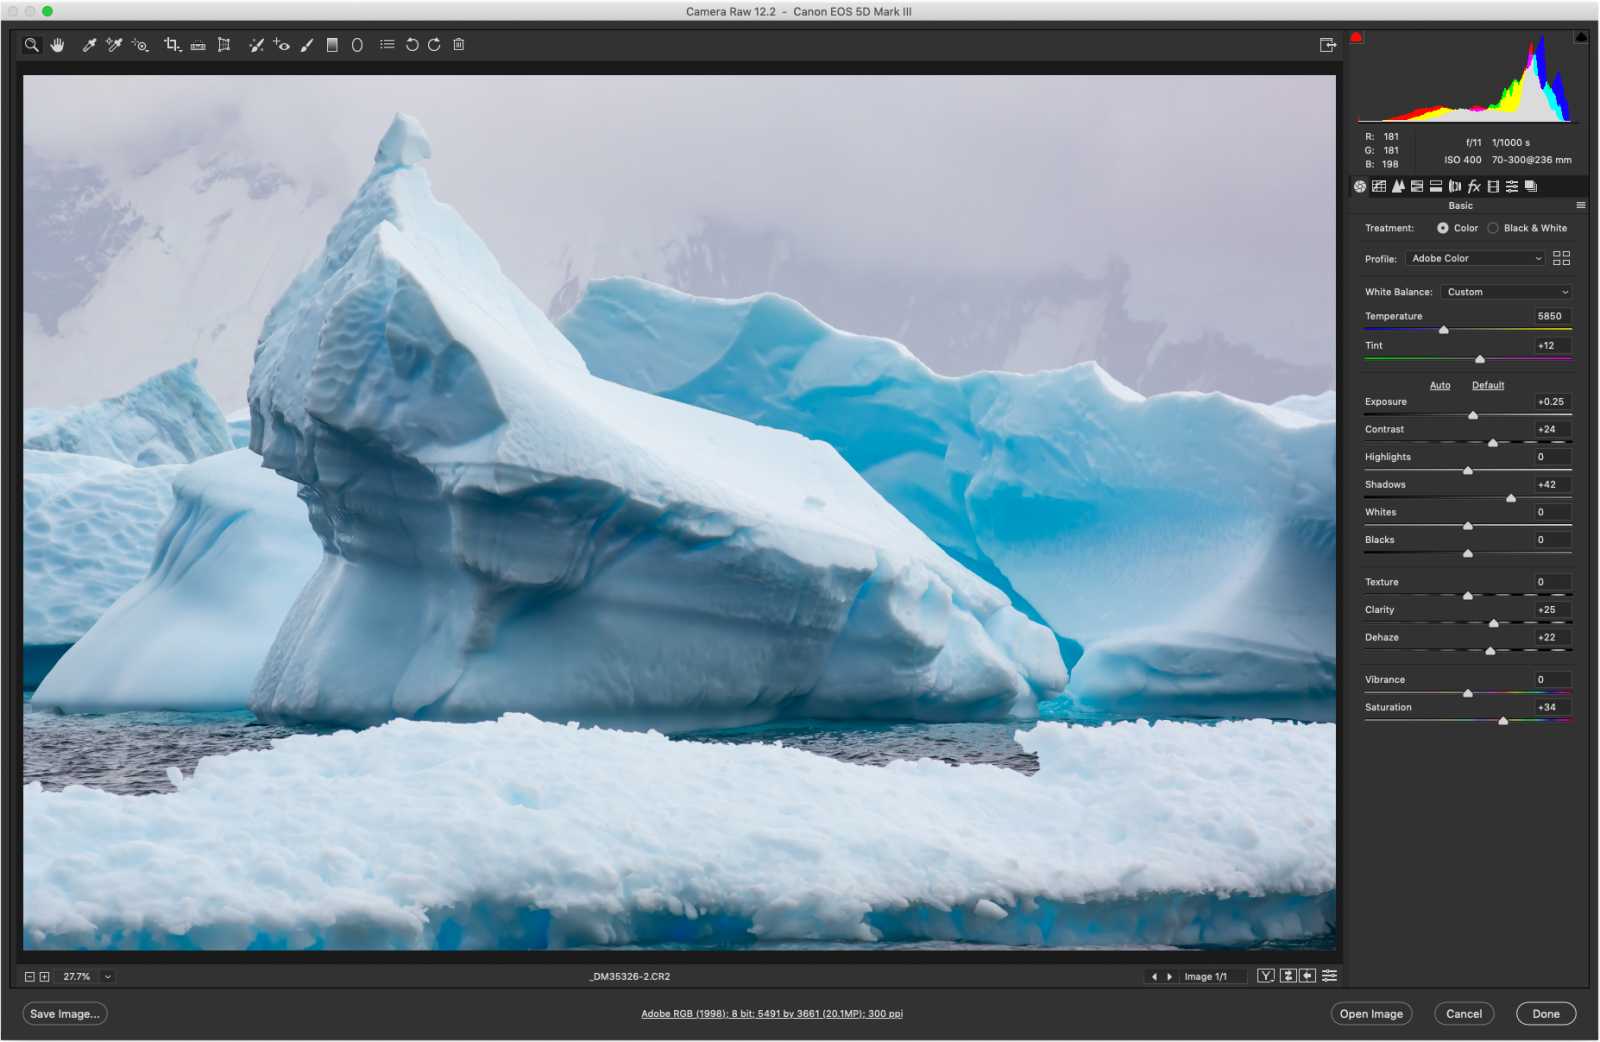Select the Black & White treatment option
Screen dimensions: 1600x1042
point(1493,228)
